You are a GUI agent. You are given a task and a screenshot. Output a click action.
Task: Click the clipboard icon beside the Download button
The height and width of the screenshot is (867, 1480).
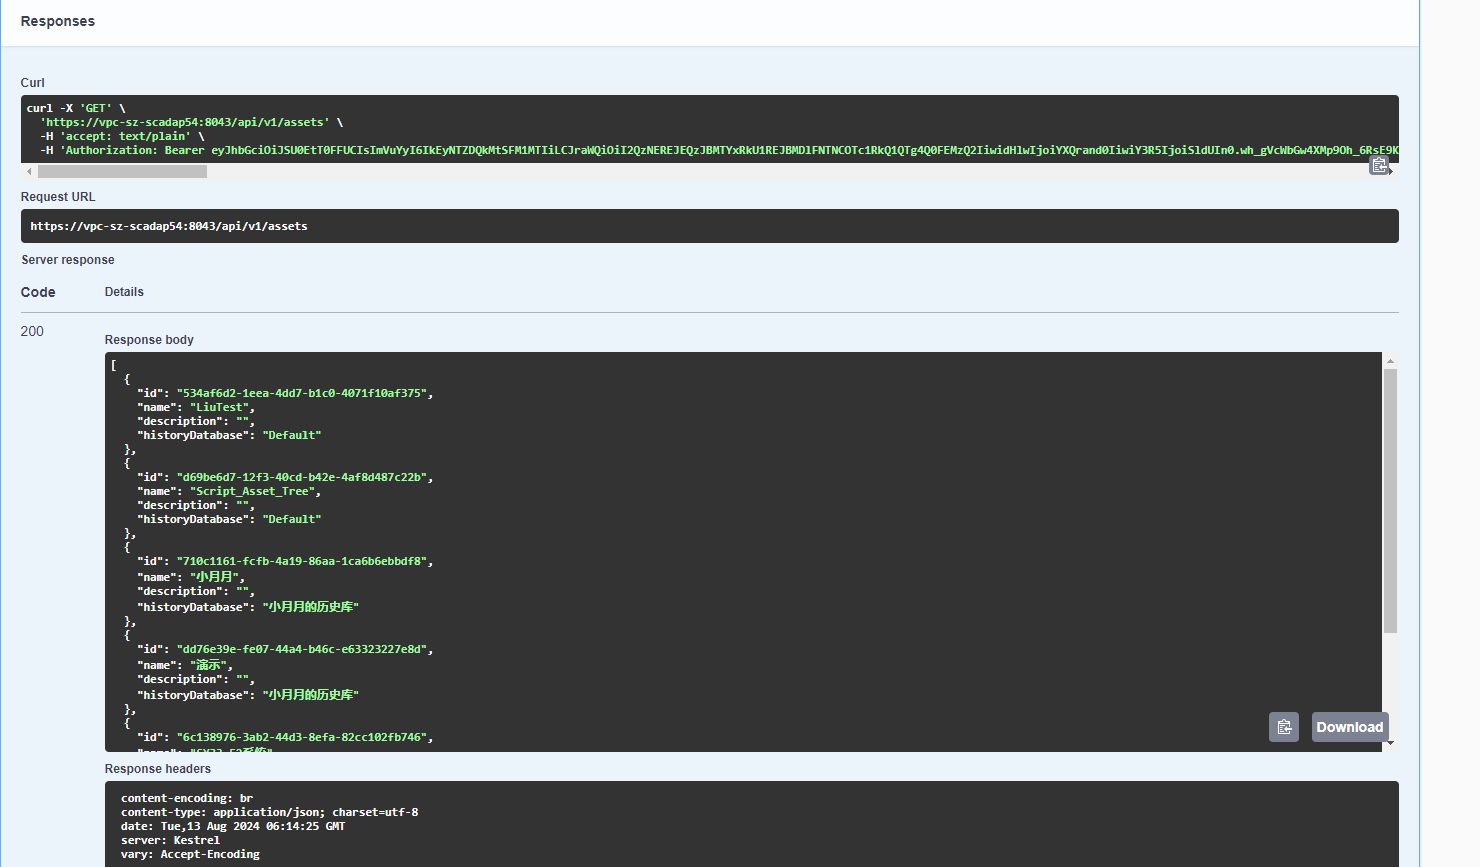tap(1284, 727)
